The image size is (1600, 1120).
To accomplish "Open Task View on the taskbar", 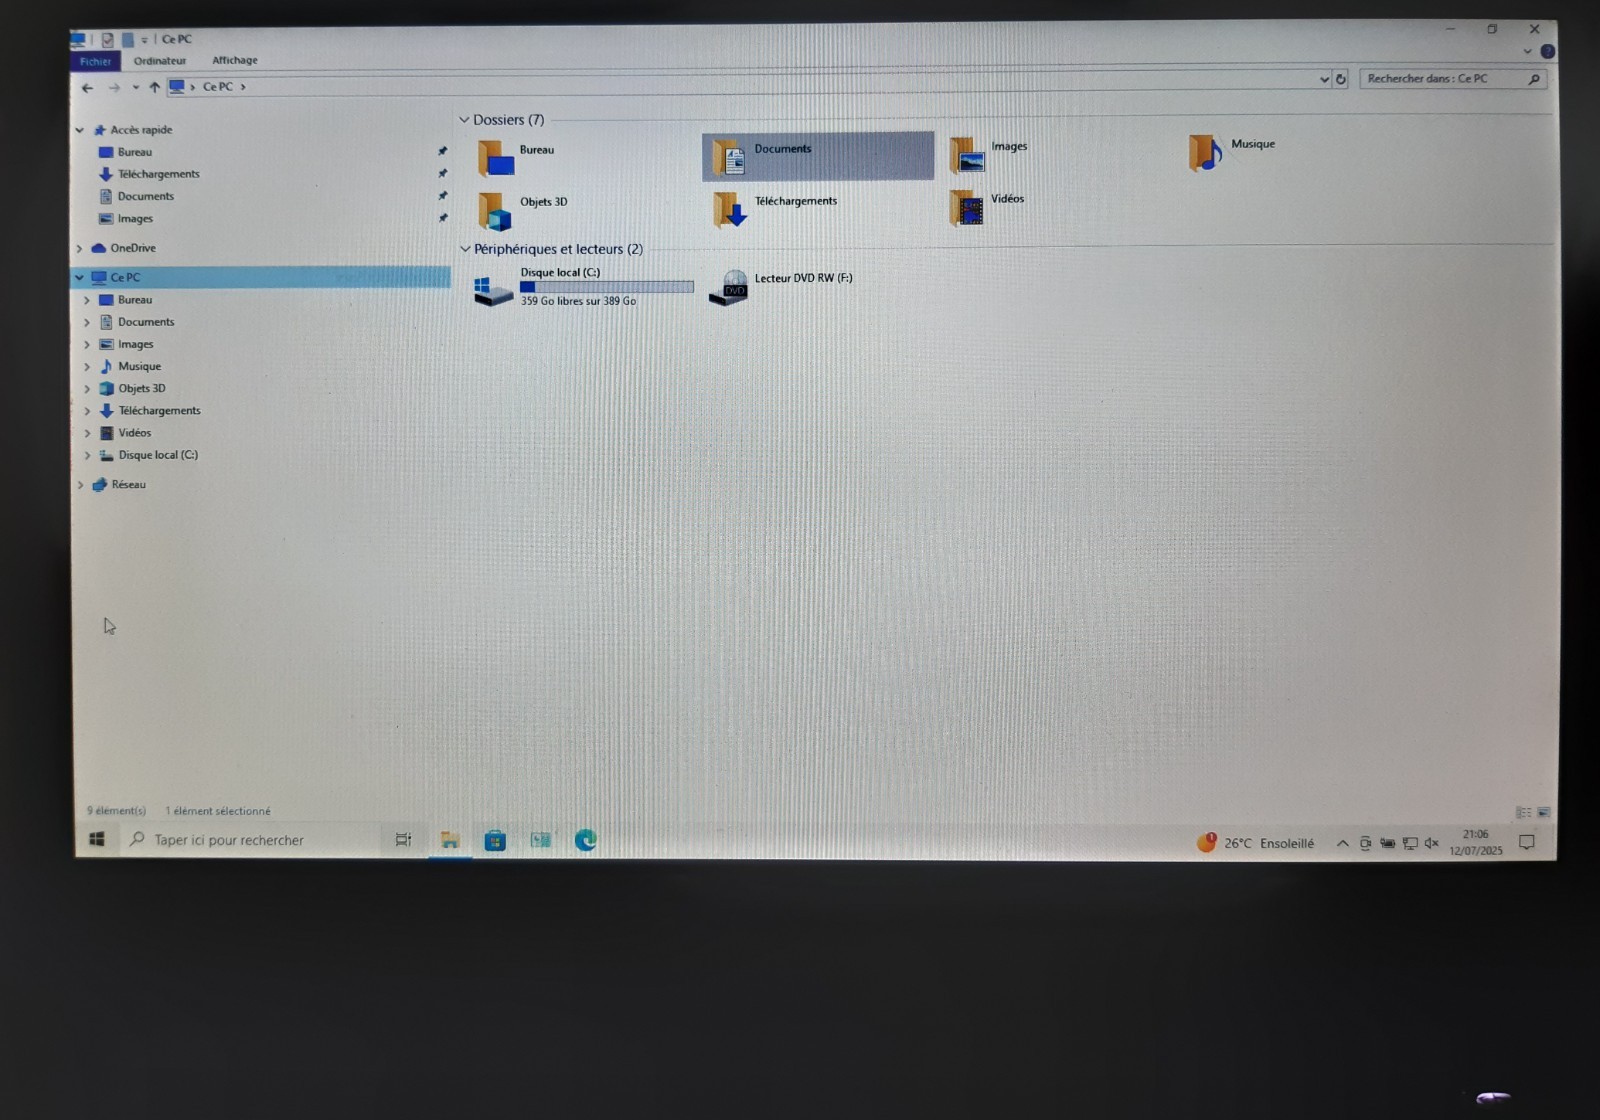I will click(x=403, y=840).
